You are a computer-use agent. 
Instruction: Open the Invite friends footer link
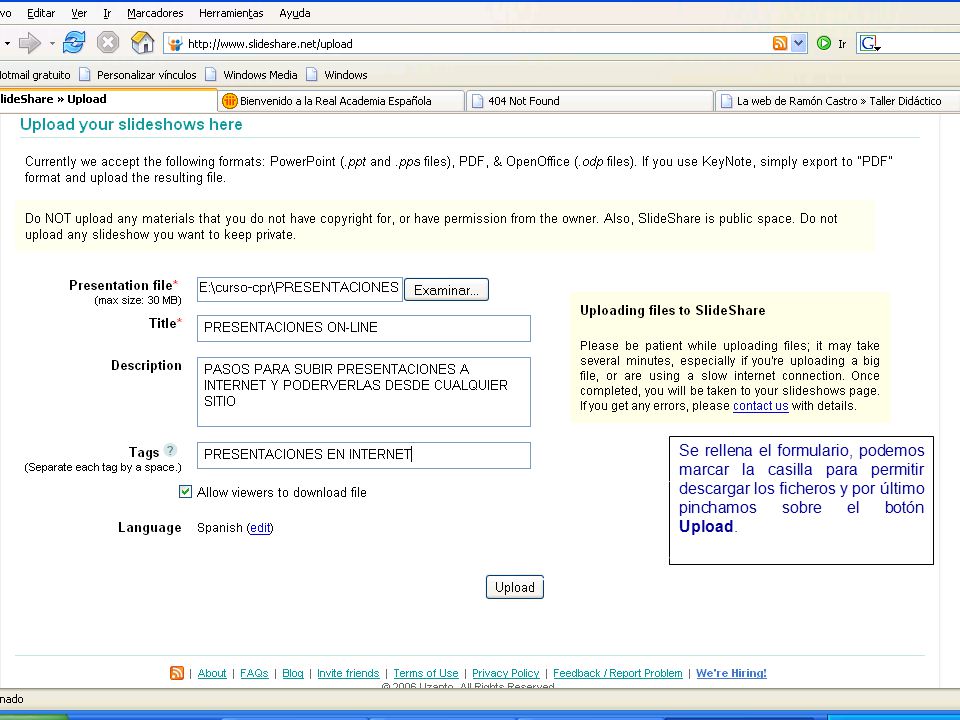pos(348,673)
